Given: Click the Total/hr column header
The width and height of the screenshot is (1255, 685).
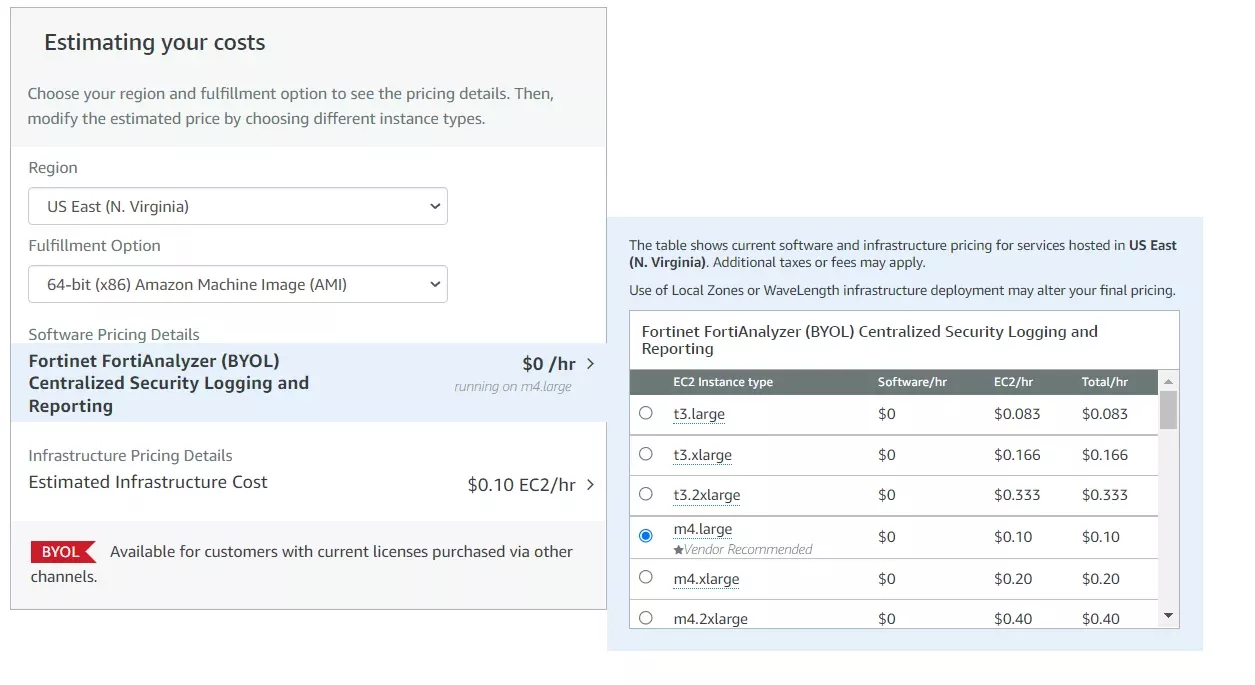Looking at the screenshot, I should pos(1105,382).
